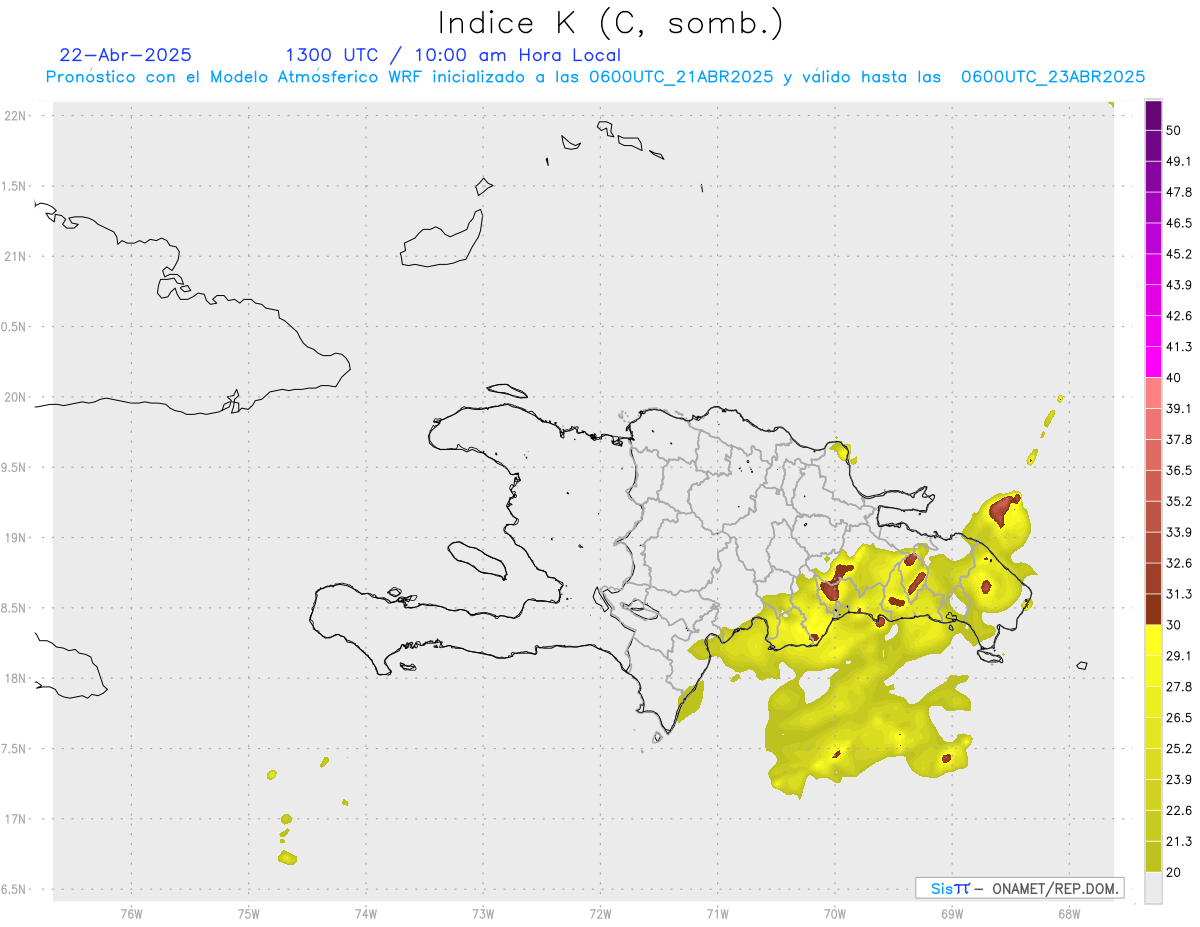Click longitude label '69W'
Viewport: 1200px width, 927px height.
tap(951, 913)
